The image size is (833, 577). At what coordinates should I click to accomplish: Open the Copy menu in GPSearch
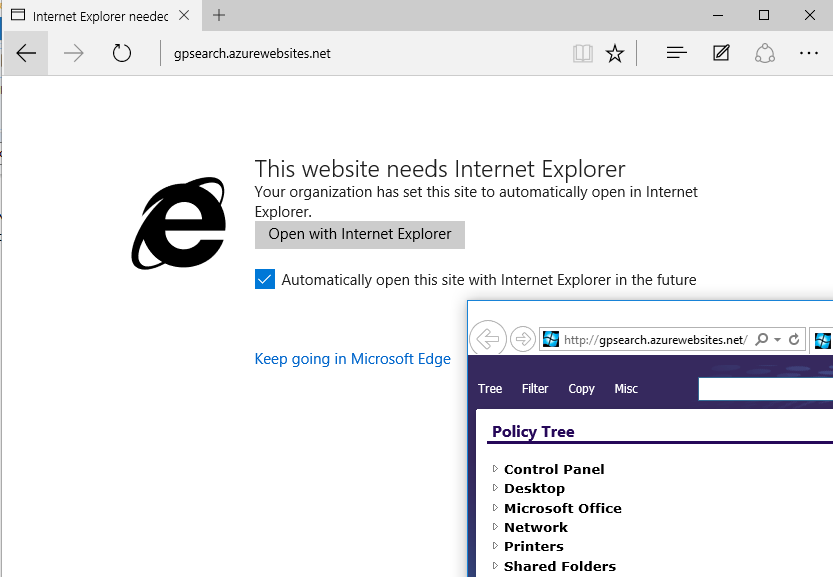pos(581,389)
